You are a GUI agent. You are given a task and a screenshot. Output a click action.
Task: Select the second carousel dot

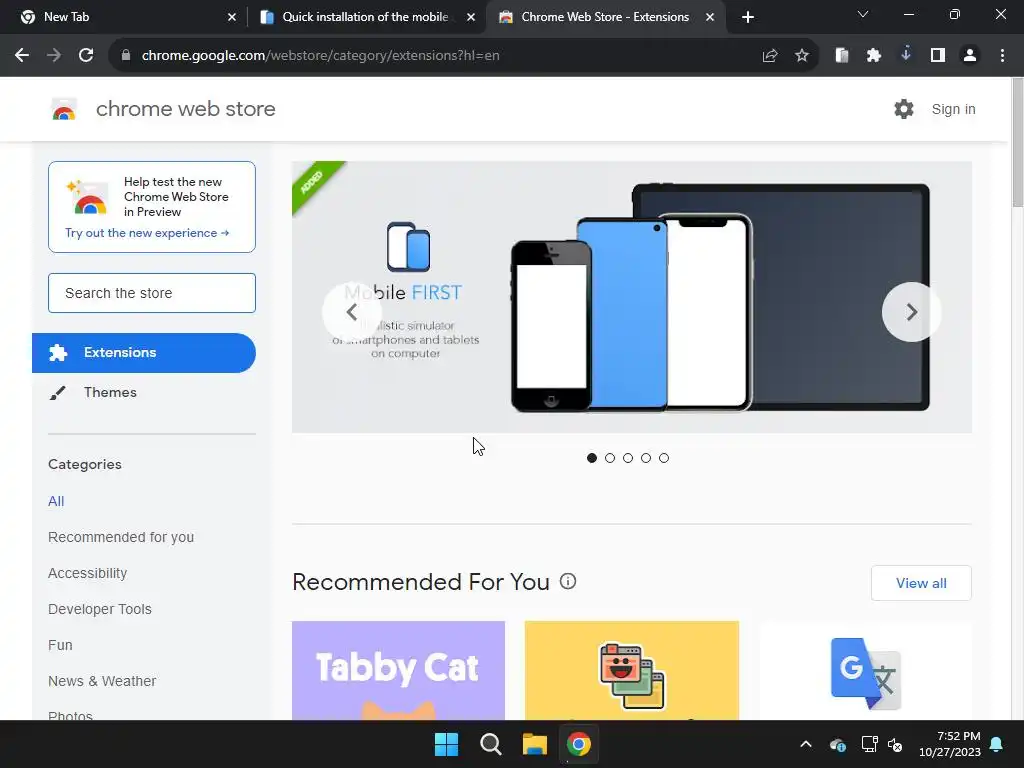click(x=610, y=458)
